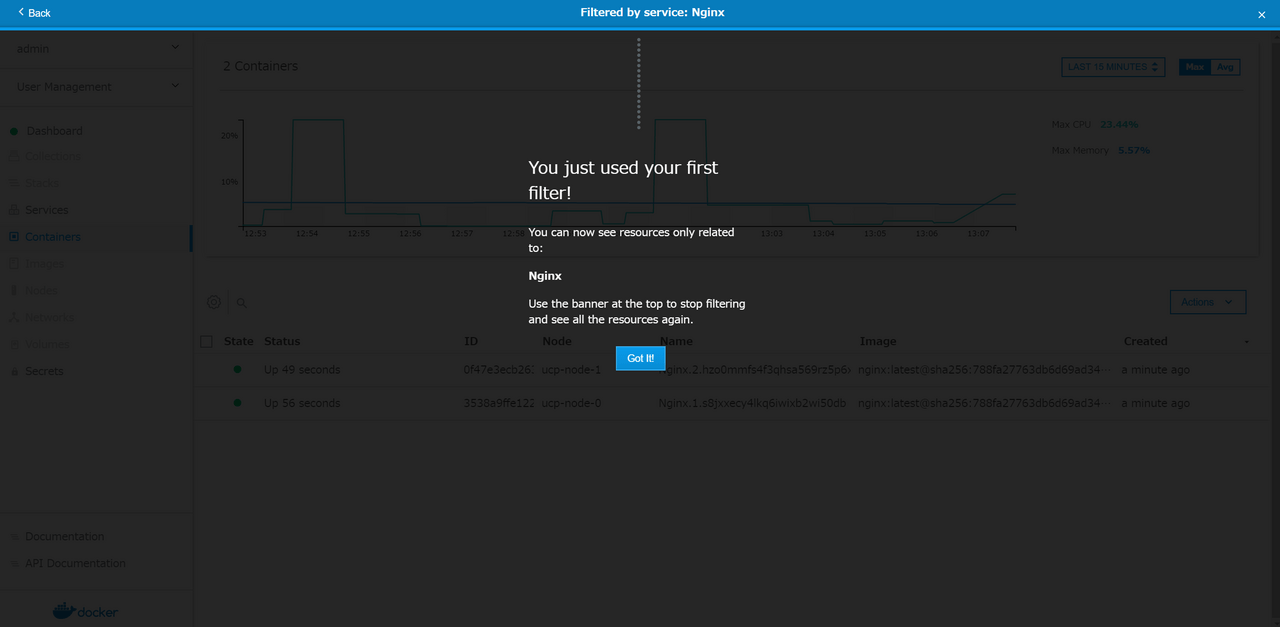Click the Nginx.1.s8jxxecy4lkq6iwixb2wi50db name
The width and height of the screenshot is (1280, 627).
[753, 403]
